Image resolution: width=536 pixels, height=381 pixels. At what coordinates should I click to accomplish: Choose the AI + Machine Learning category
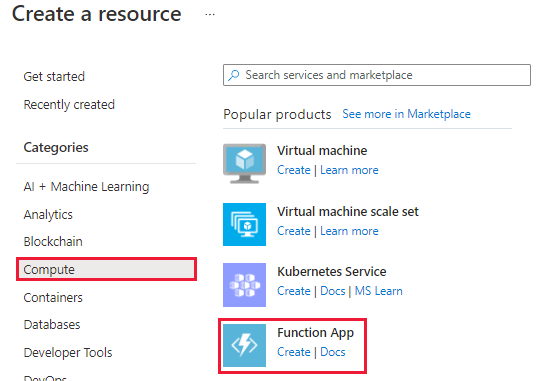[x=86, y=187]
